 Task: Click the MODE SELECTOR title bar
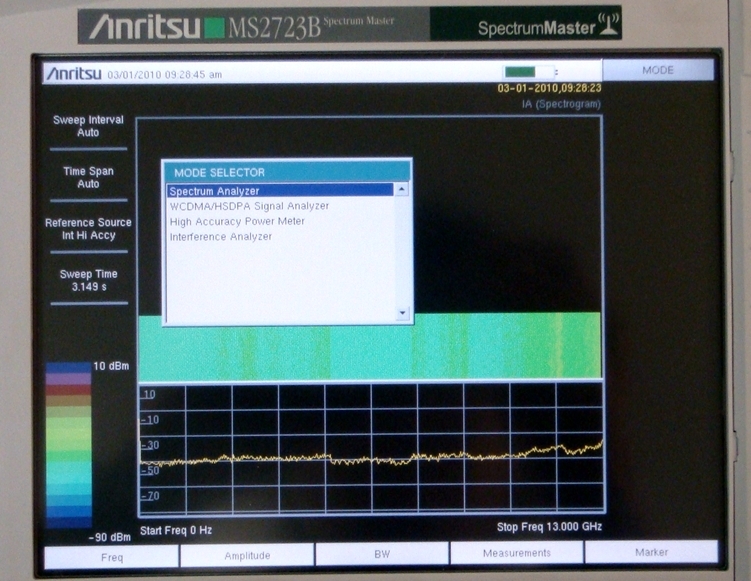(x=287, y=172)
